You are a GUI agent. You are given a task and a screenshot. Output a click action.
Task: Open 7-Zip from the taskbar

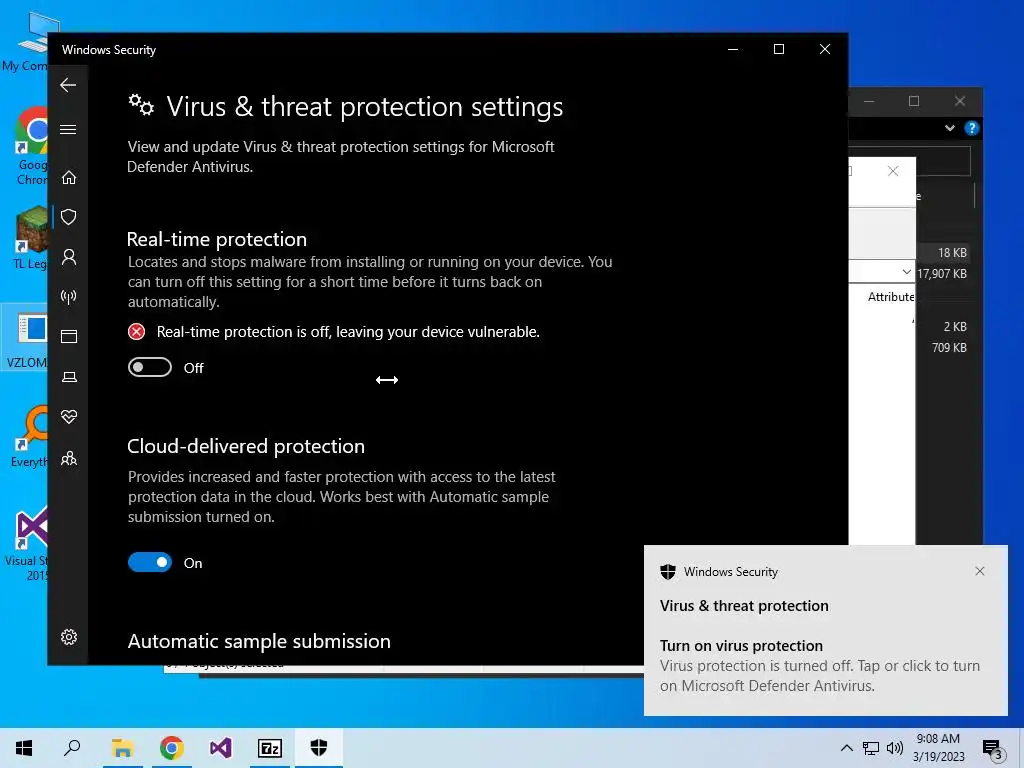point(270,748)
